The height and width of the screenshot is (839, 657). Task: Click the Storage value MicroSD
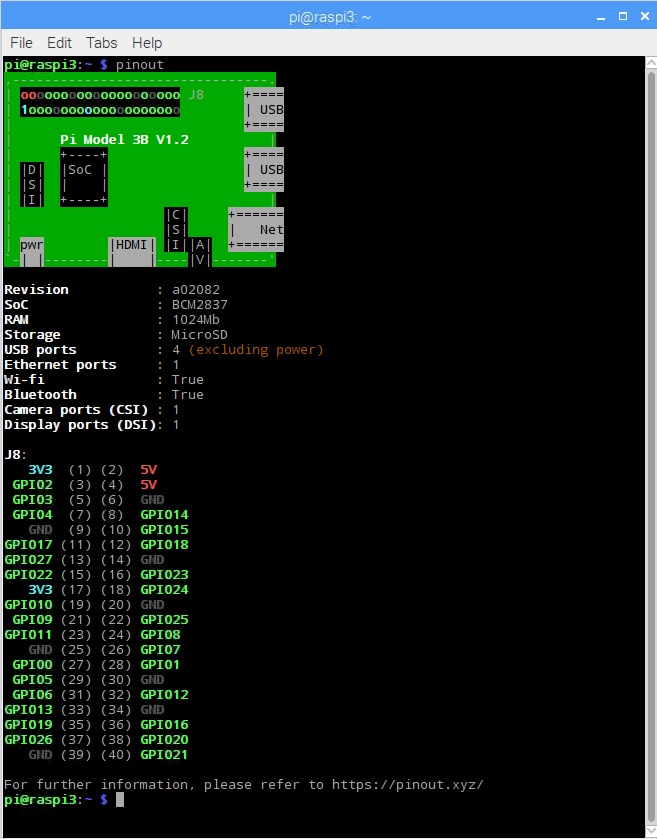click(200, 334)
